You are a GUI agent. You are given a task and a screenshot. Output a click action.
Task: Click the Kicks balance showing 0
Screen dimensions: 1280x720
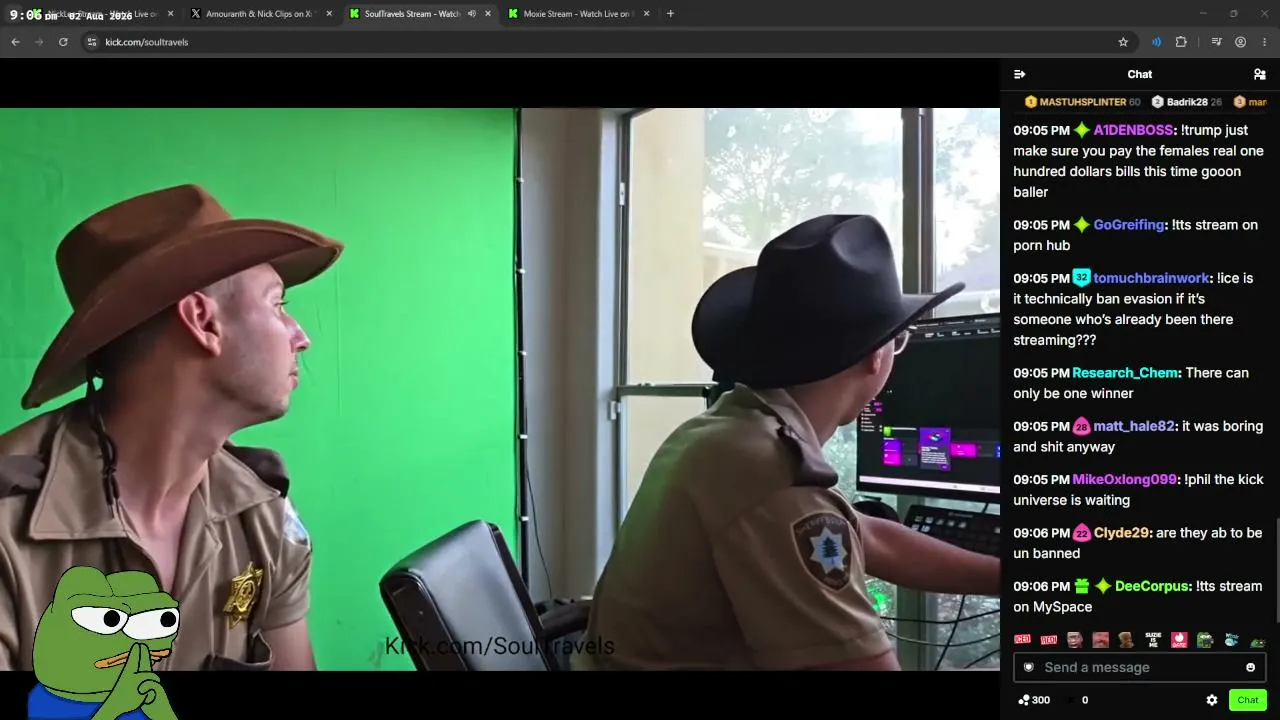coord(1079,700)
